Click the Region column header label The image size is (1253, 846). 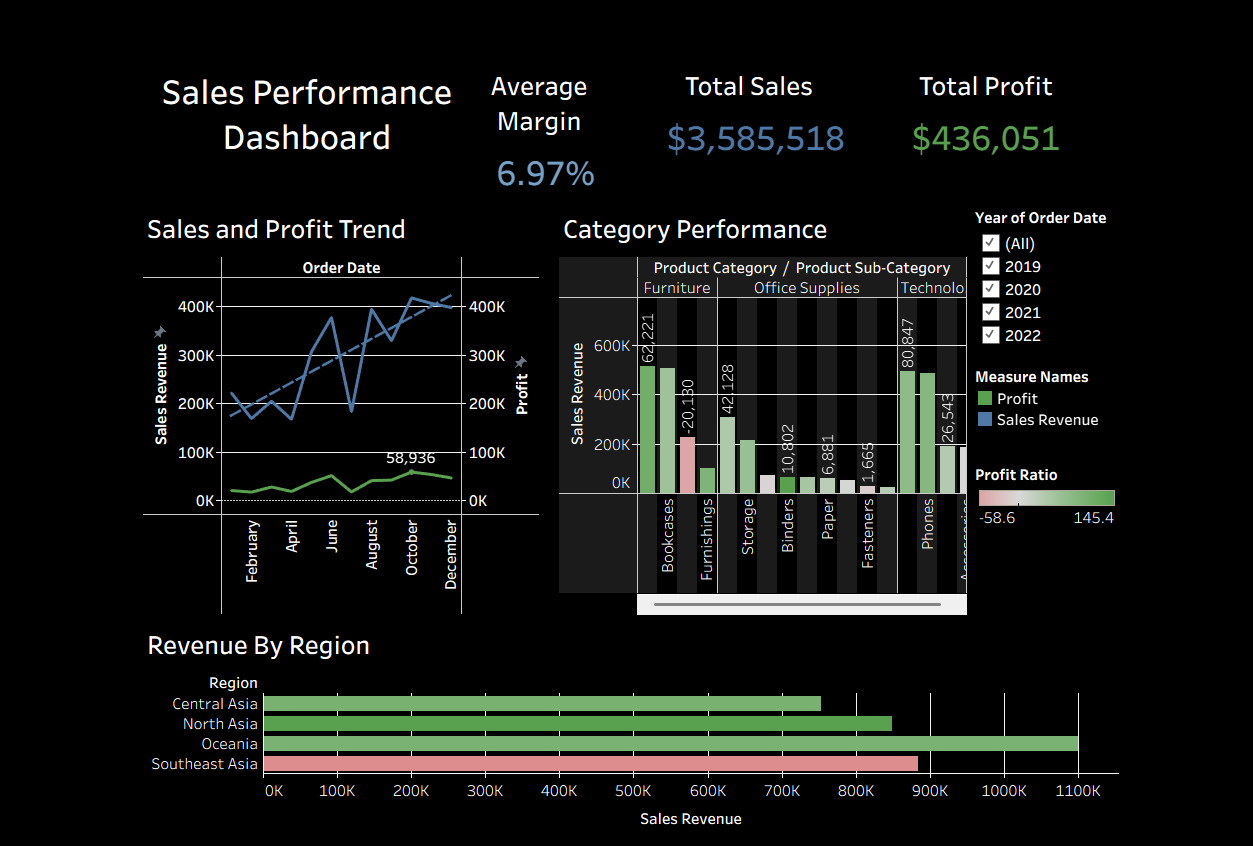(233, 683)
